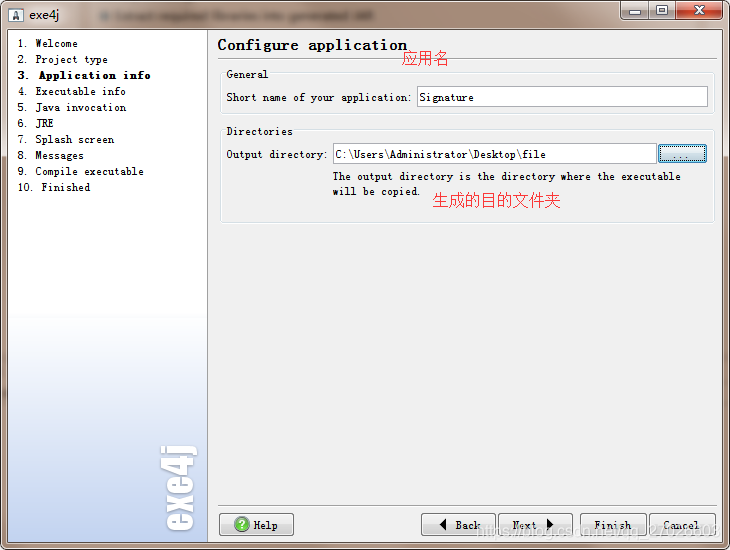The image size is (730, 550).
Task: Go to Messages step
Action: [50, 155]
